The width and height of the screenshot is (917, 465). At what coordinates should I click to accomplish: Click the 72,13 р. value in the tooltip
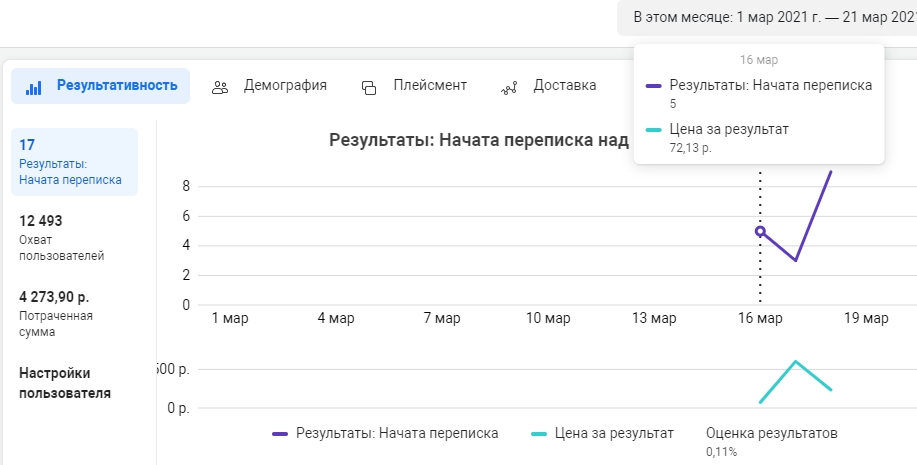tap(690, 148)
